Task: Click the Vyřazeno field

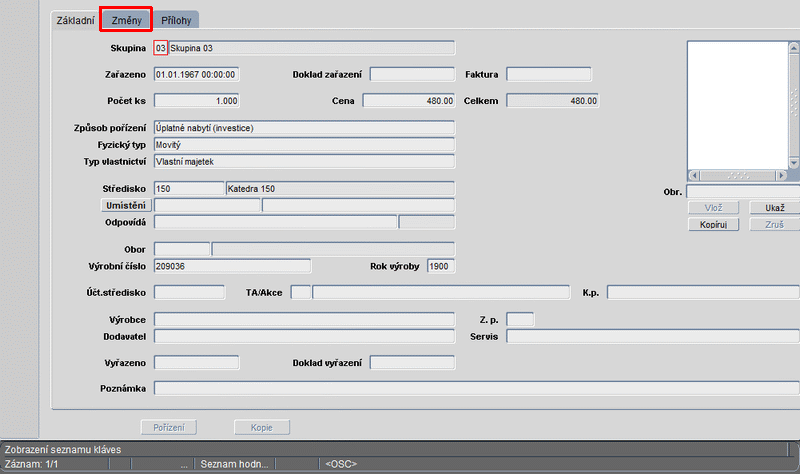Action: [196, 363]
